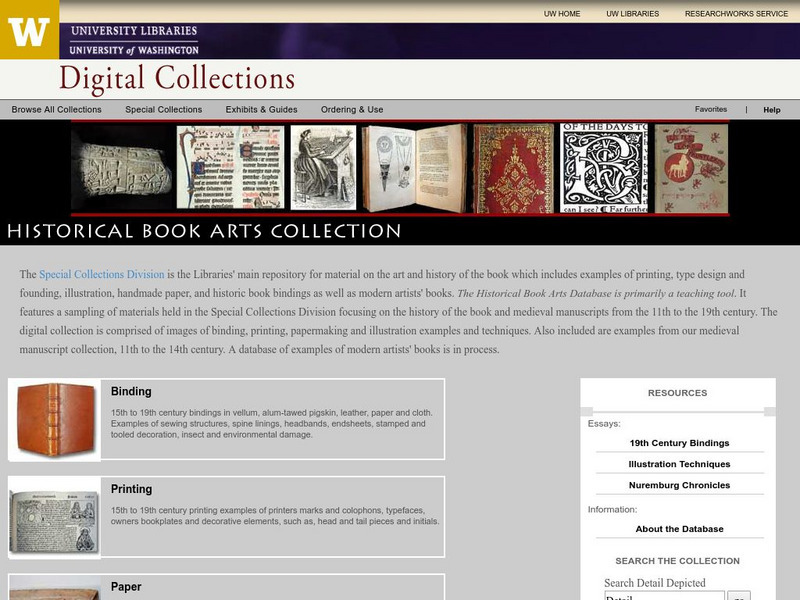Click the gold UW logo block
The width and height of the screenshot is (800, 600).
click(x=29, y=30)
